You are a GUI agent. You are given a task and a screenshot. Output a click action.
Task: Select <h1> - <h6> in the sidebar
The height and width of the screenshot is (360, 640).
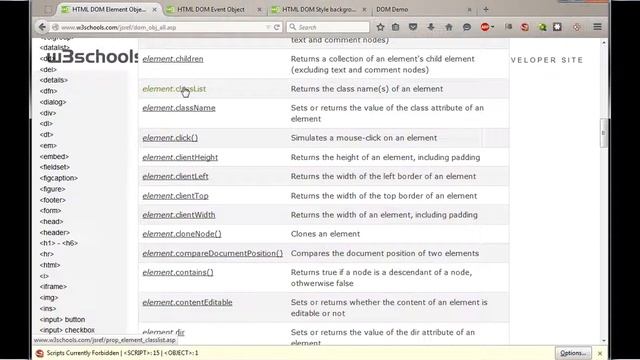(x=58, y=243)
